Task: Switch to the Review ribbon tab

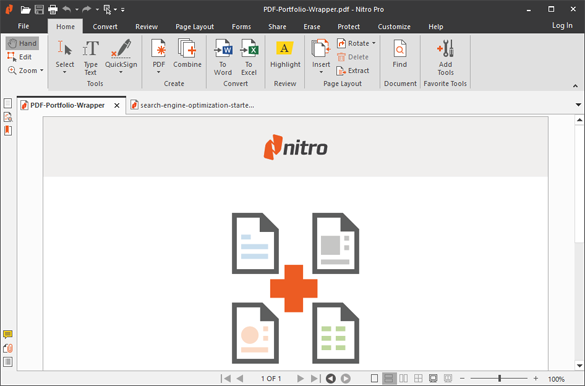Action: tap(146, 26)
